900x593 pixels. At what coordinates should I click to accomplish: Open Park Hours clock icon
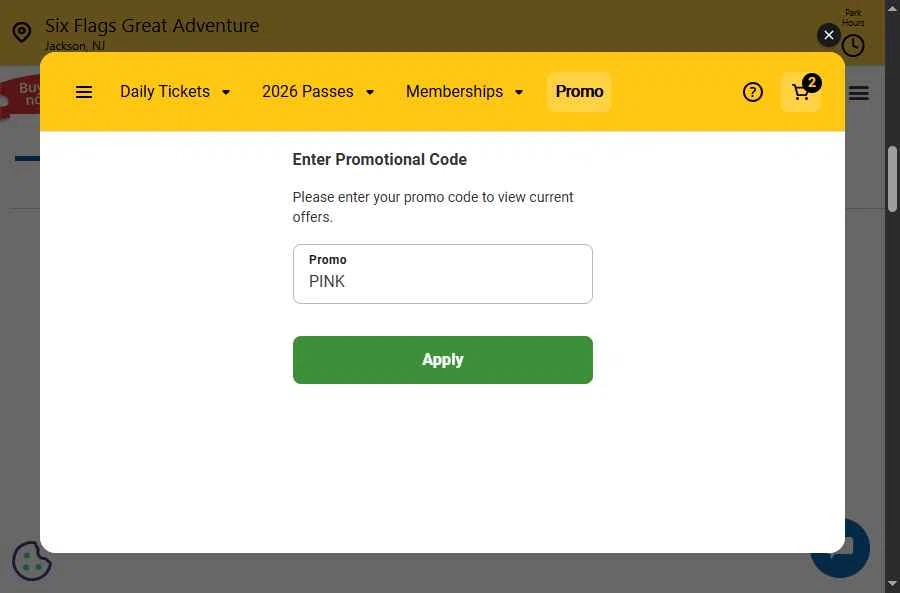(853, 45)
